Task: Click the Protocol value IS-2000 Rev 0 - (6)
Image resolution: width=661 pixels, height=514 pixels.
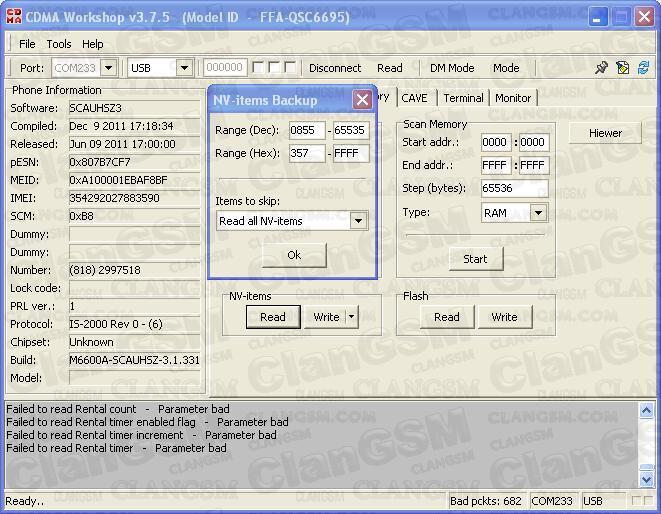Action: pos(134,324)
